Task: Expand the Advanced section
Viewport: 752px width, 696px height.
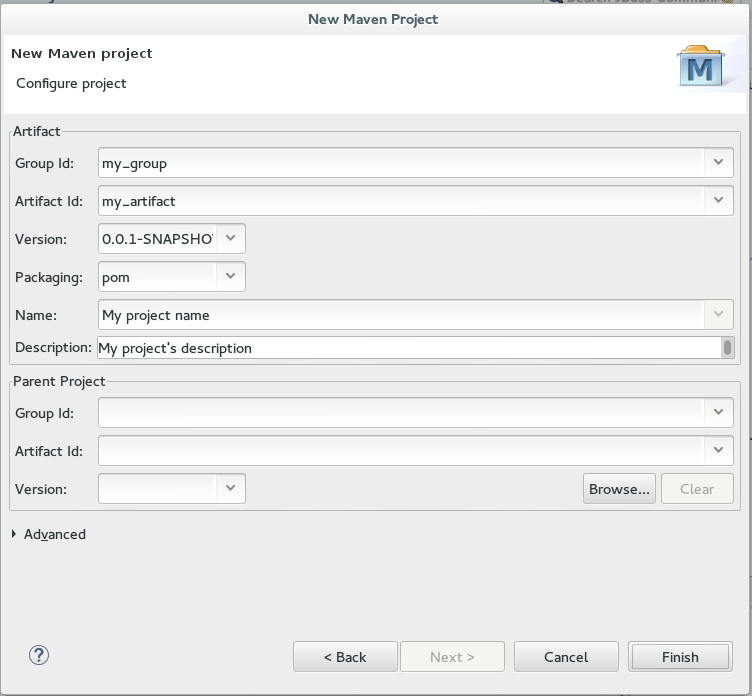Action: pyautogui.click(x=48, y=534)
